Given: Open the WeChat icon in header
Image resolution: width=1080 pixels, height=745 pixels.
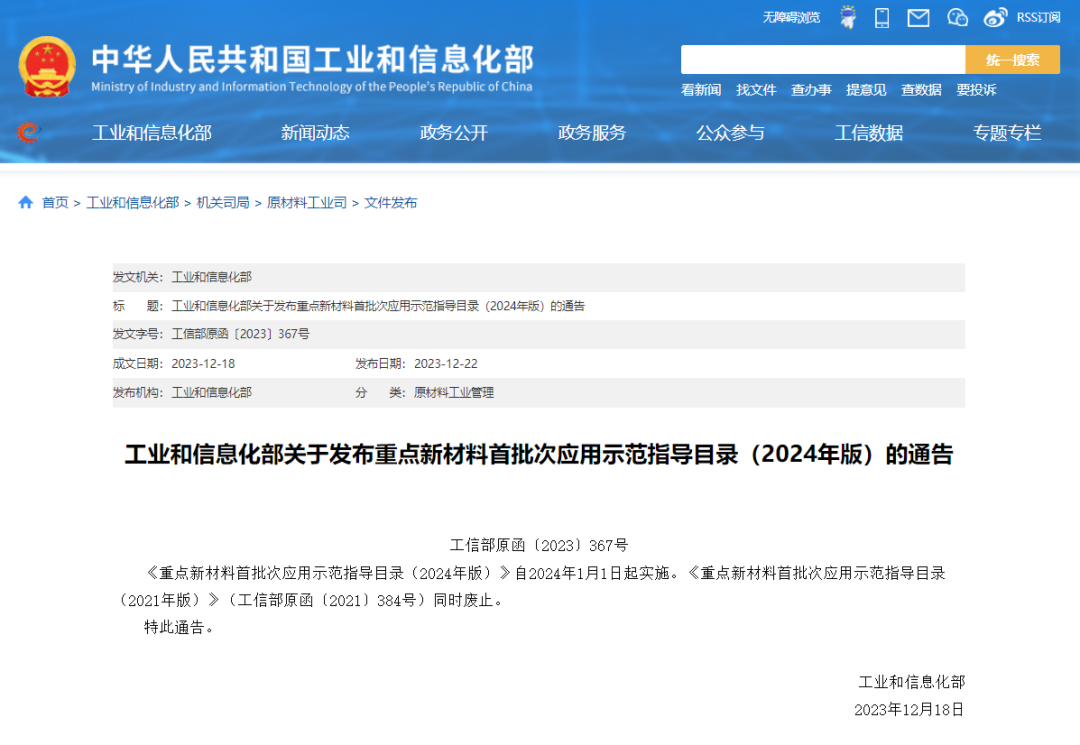Looking at the screenshot, I should coord(957,17).
